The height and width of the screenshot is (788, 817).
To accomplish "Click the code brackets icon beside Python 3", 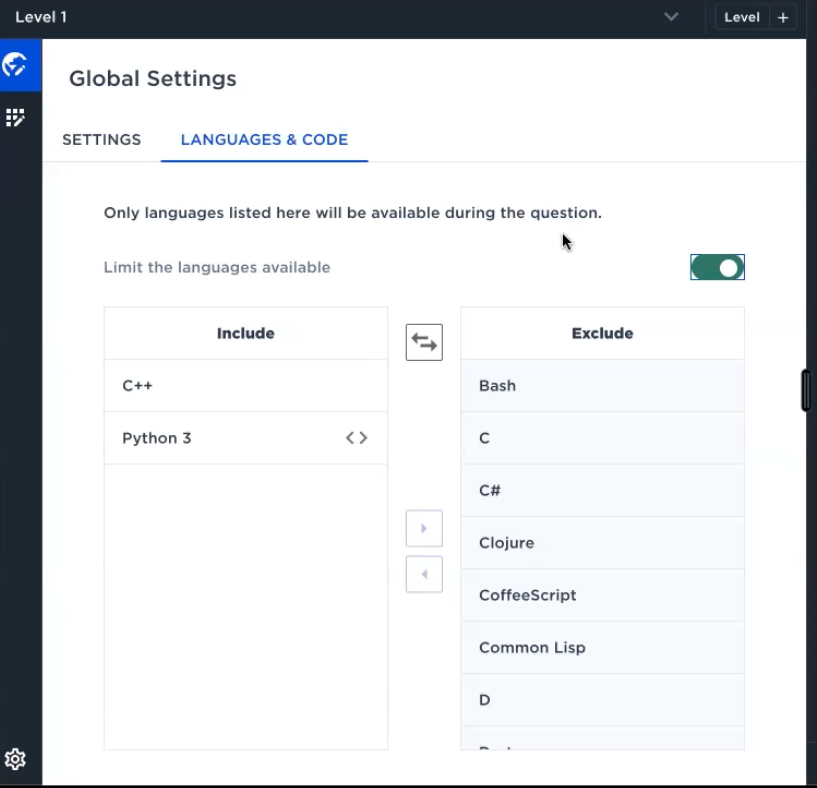I will [356, 438].
